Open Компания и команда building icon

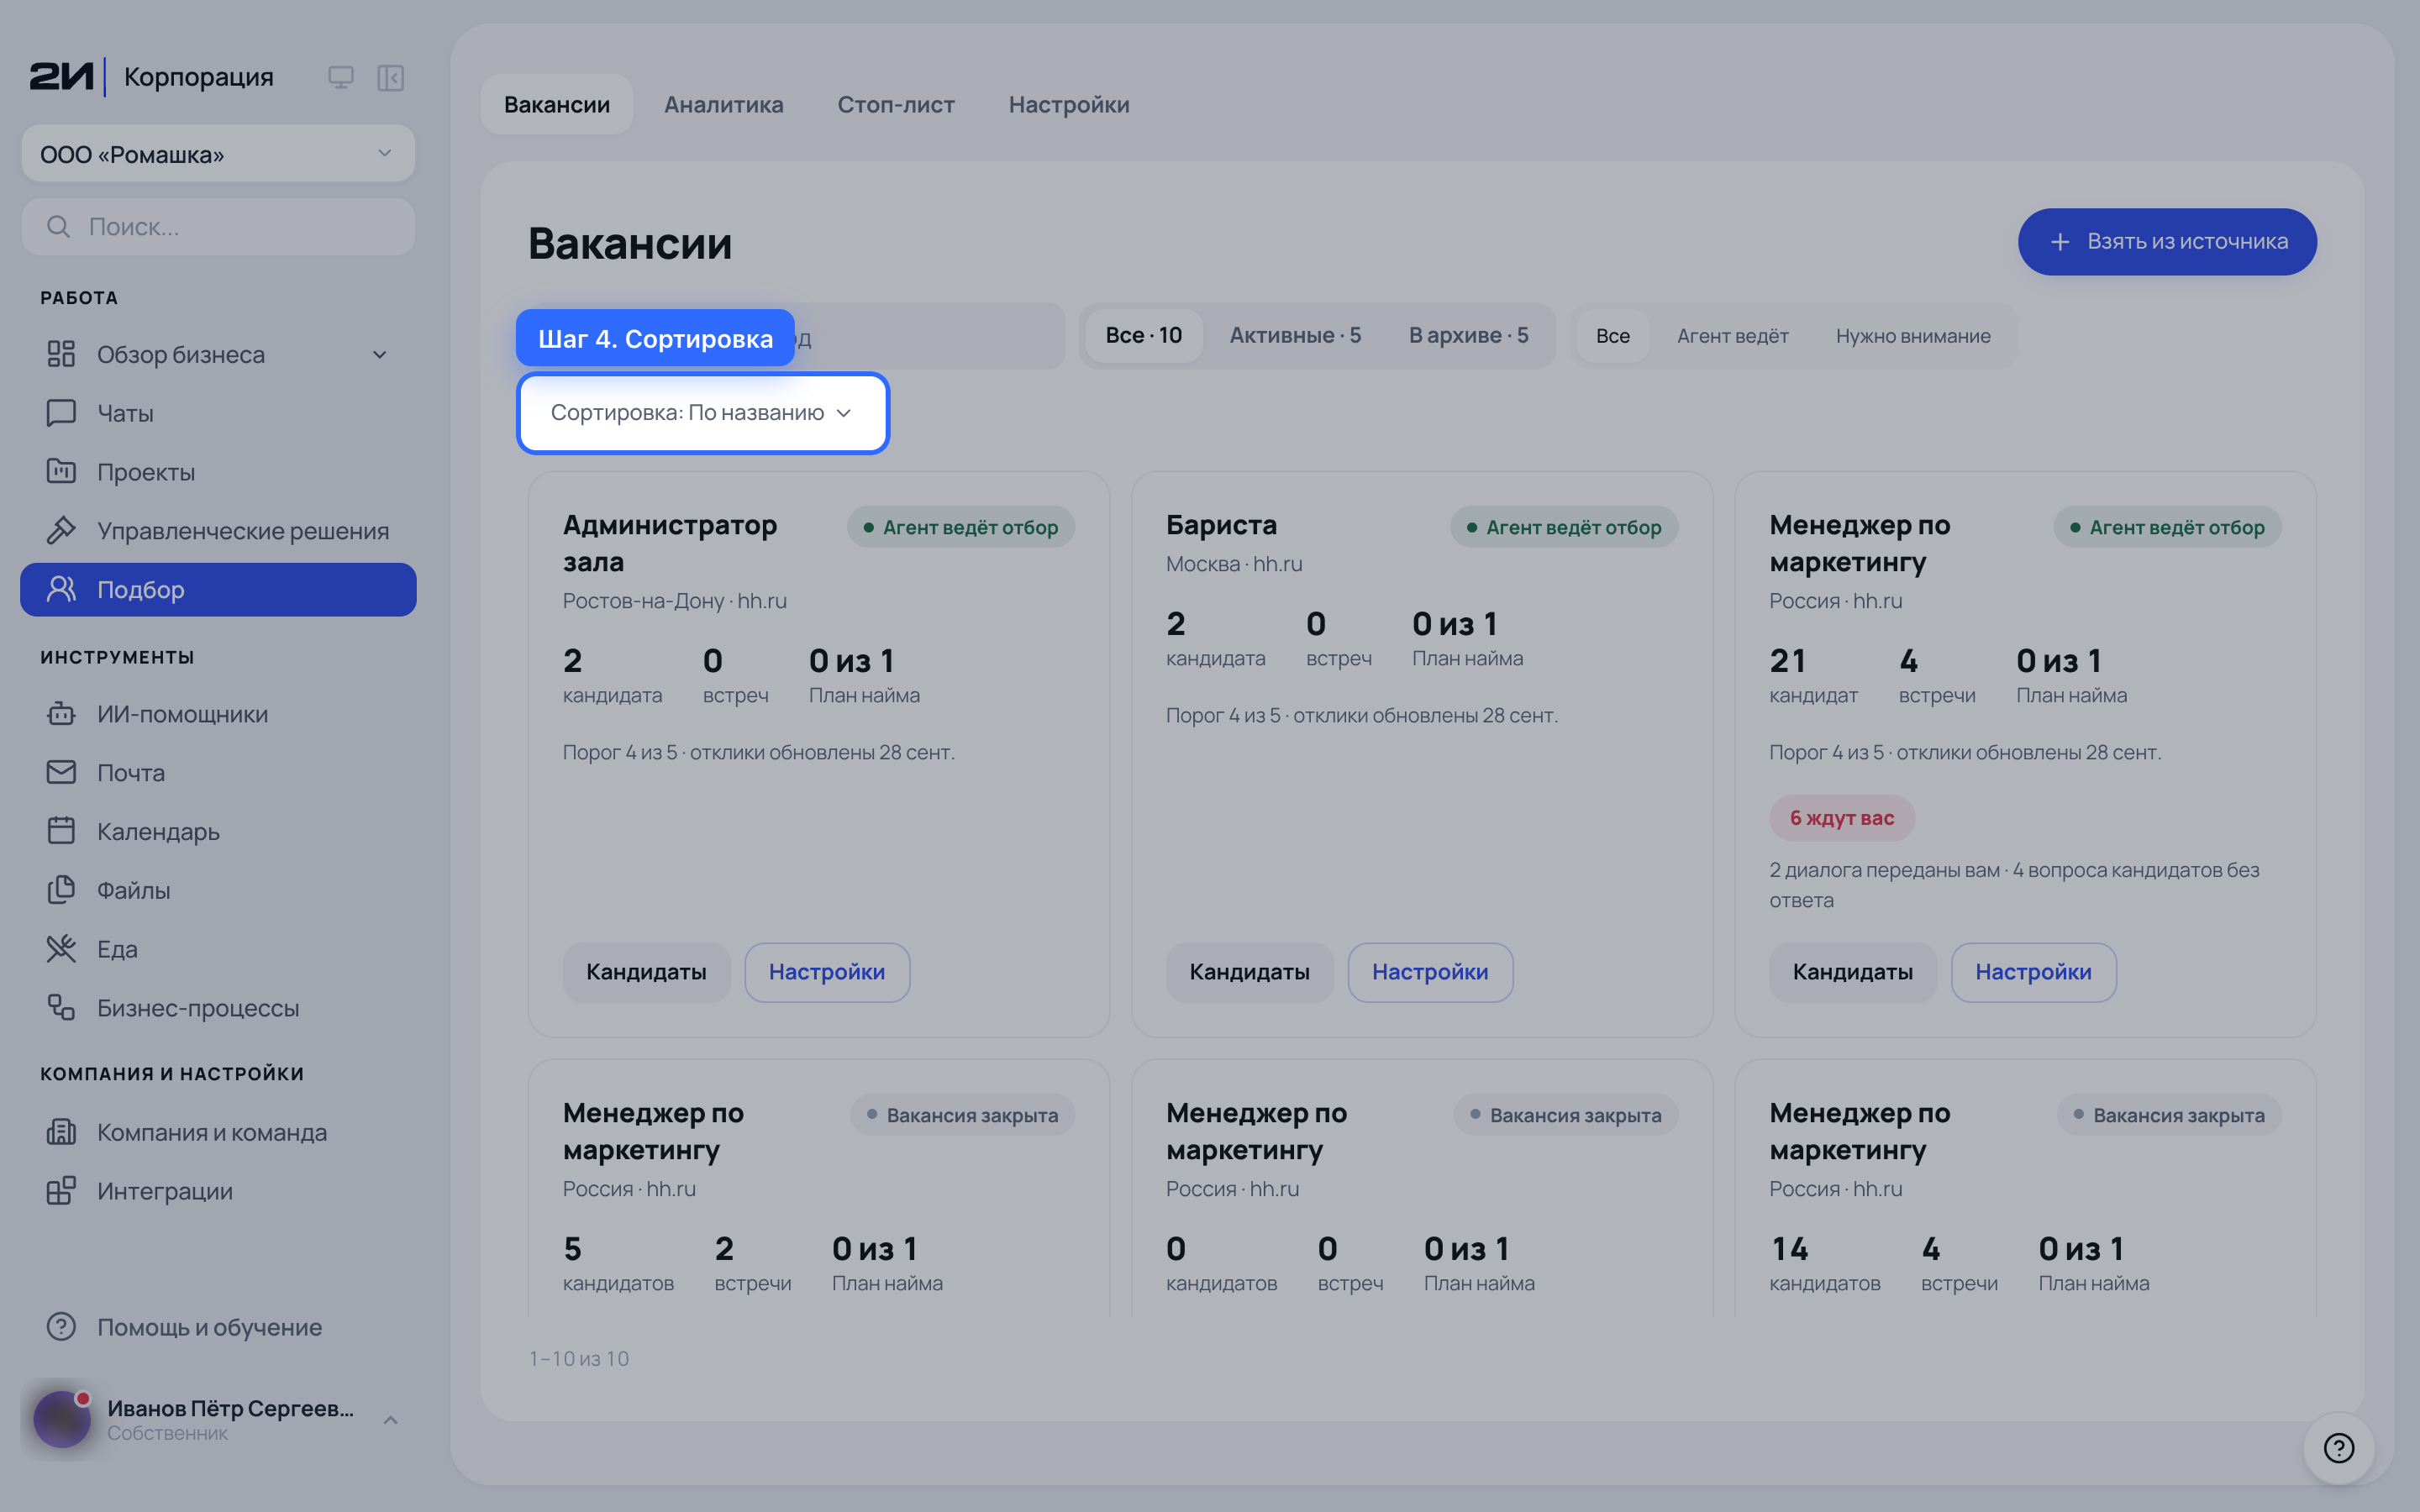[x=61, y=1131]
